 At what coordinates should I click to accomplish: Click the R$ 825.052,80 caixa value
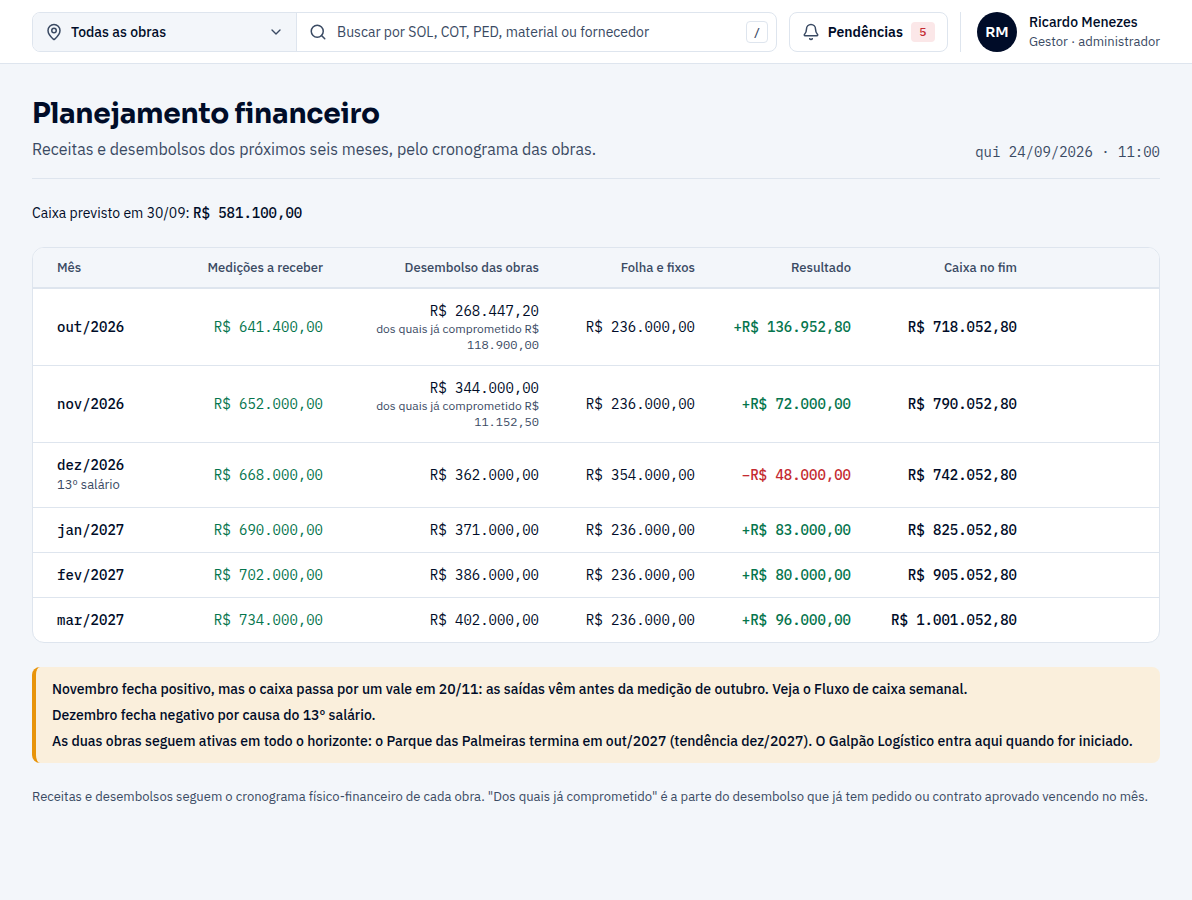pyautogui.click(x=962, y=530)
